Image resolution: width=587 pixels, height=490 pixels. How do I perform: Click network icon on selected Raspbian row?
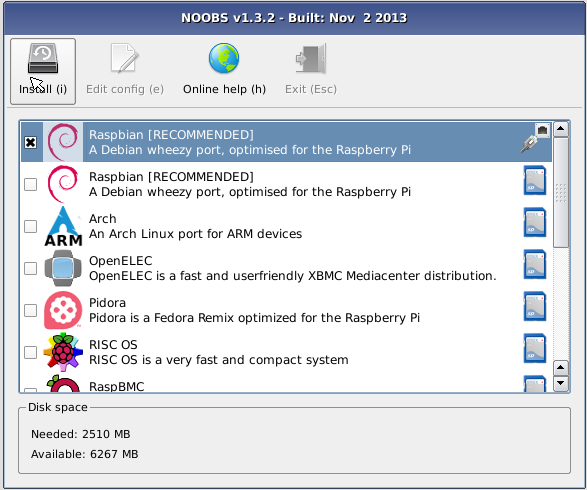point(536,137)
